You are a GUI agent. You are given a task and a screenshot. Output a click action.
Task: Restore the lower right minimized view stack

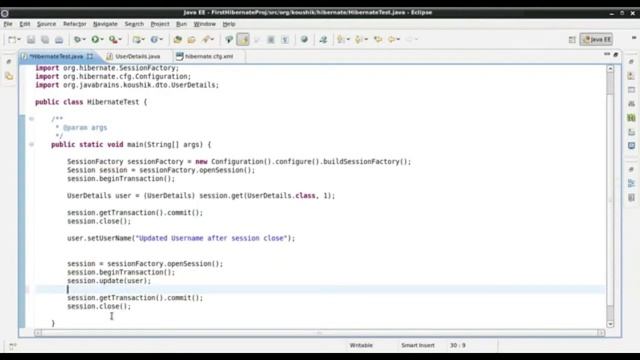(631, 169)
